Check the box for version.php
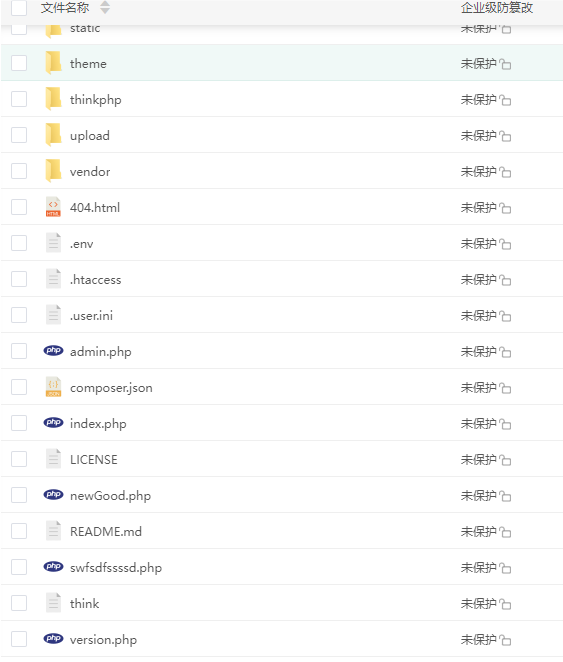Viewport: 563px width, 662px height. tap(19, 639)
